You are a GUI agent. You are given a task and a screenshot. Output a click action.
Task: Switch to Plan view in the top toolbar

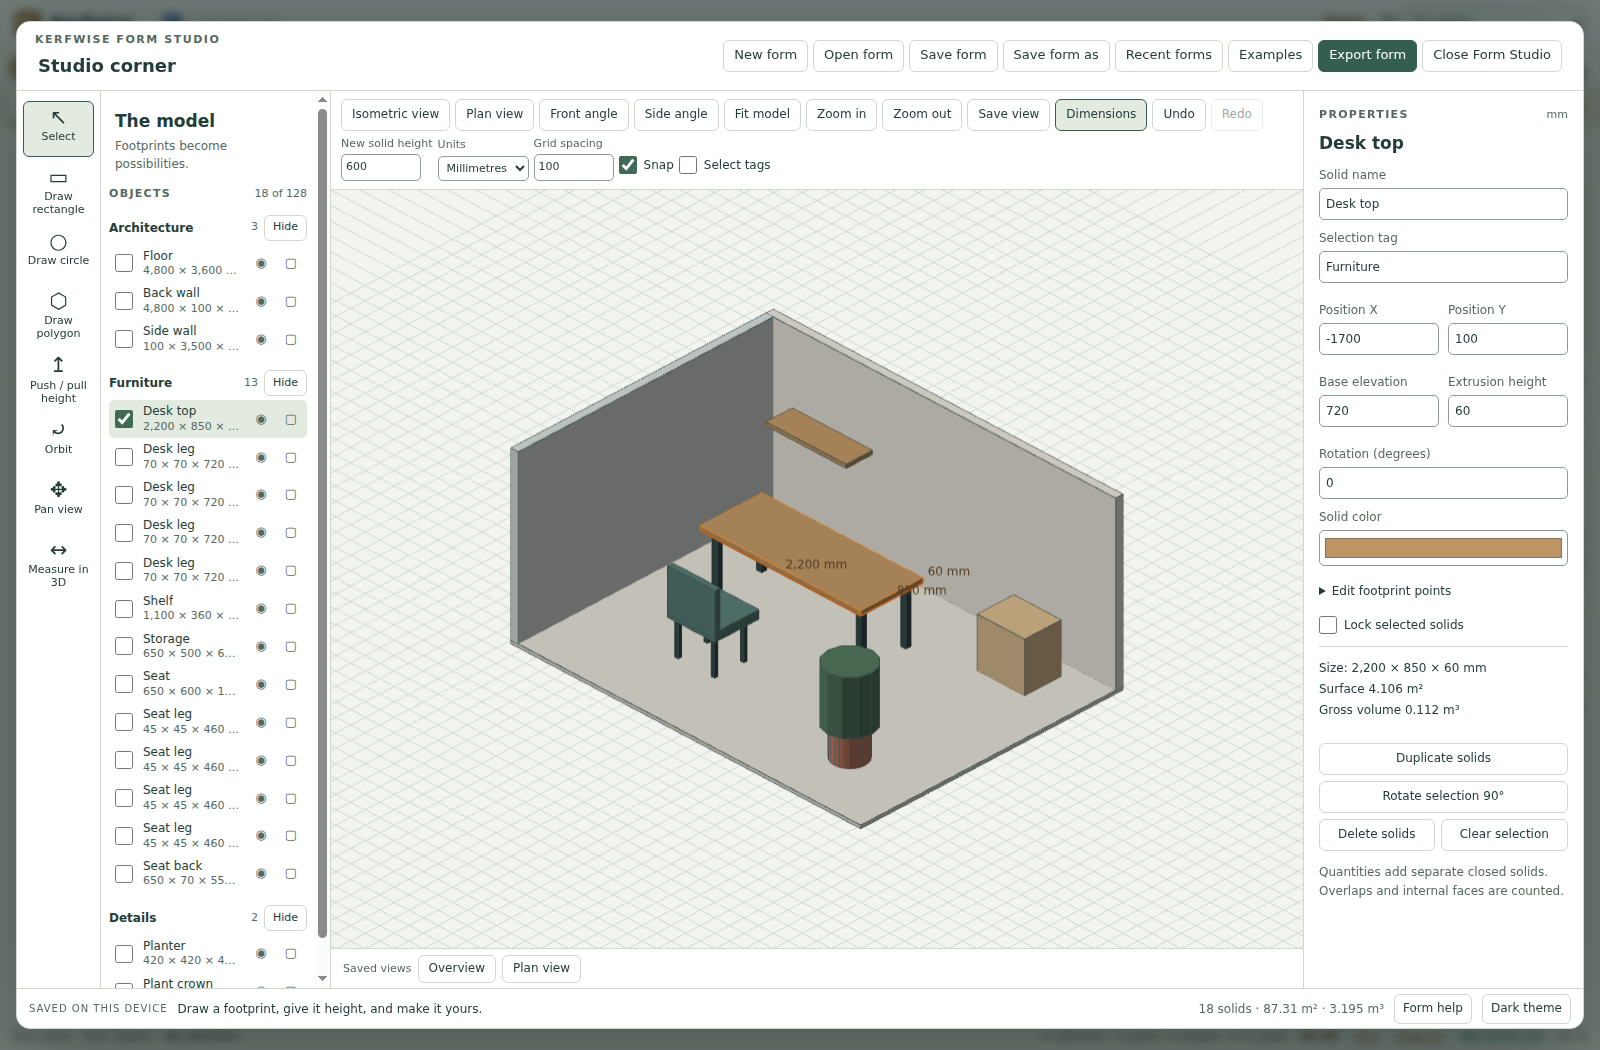coord(494,114)
